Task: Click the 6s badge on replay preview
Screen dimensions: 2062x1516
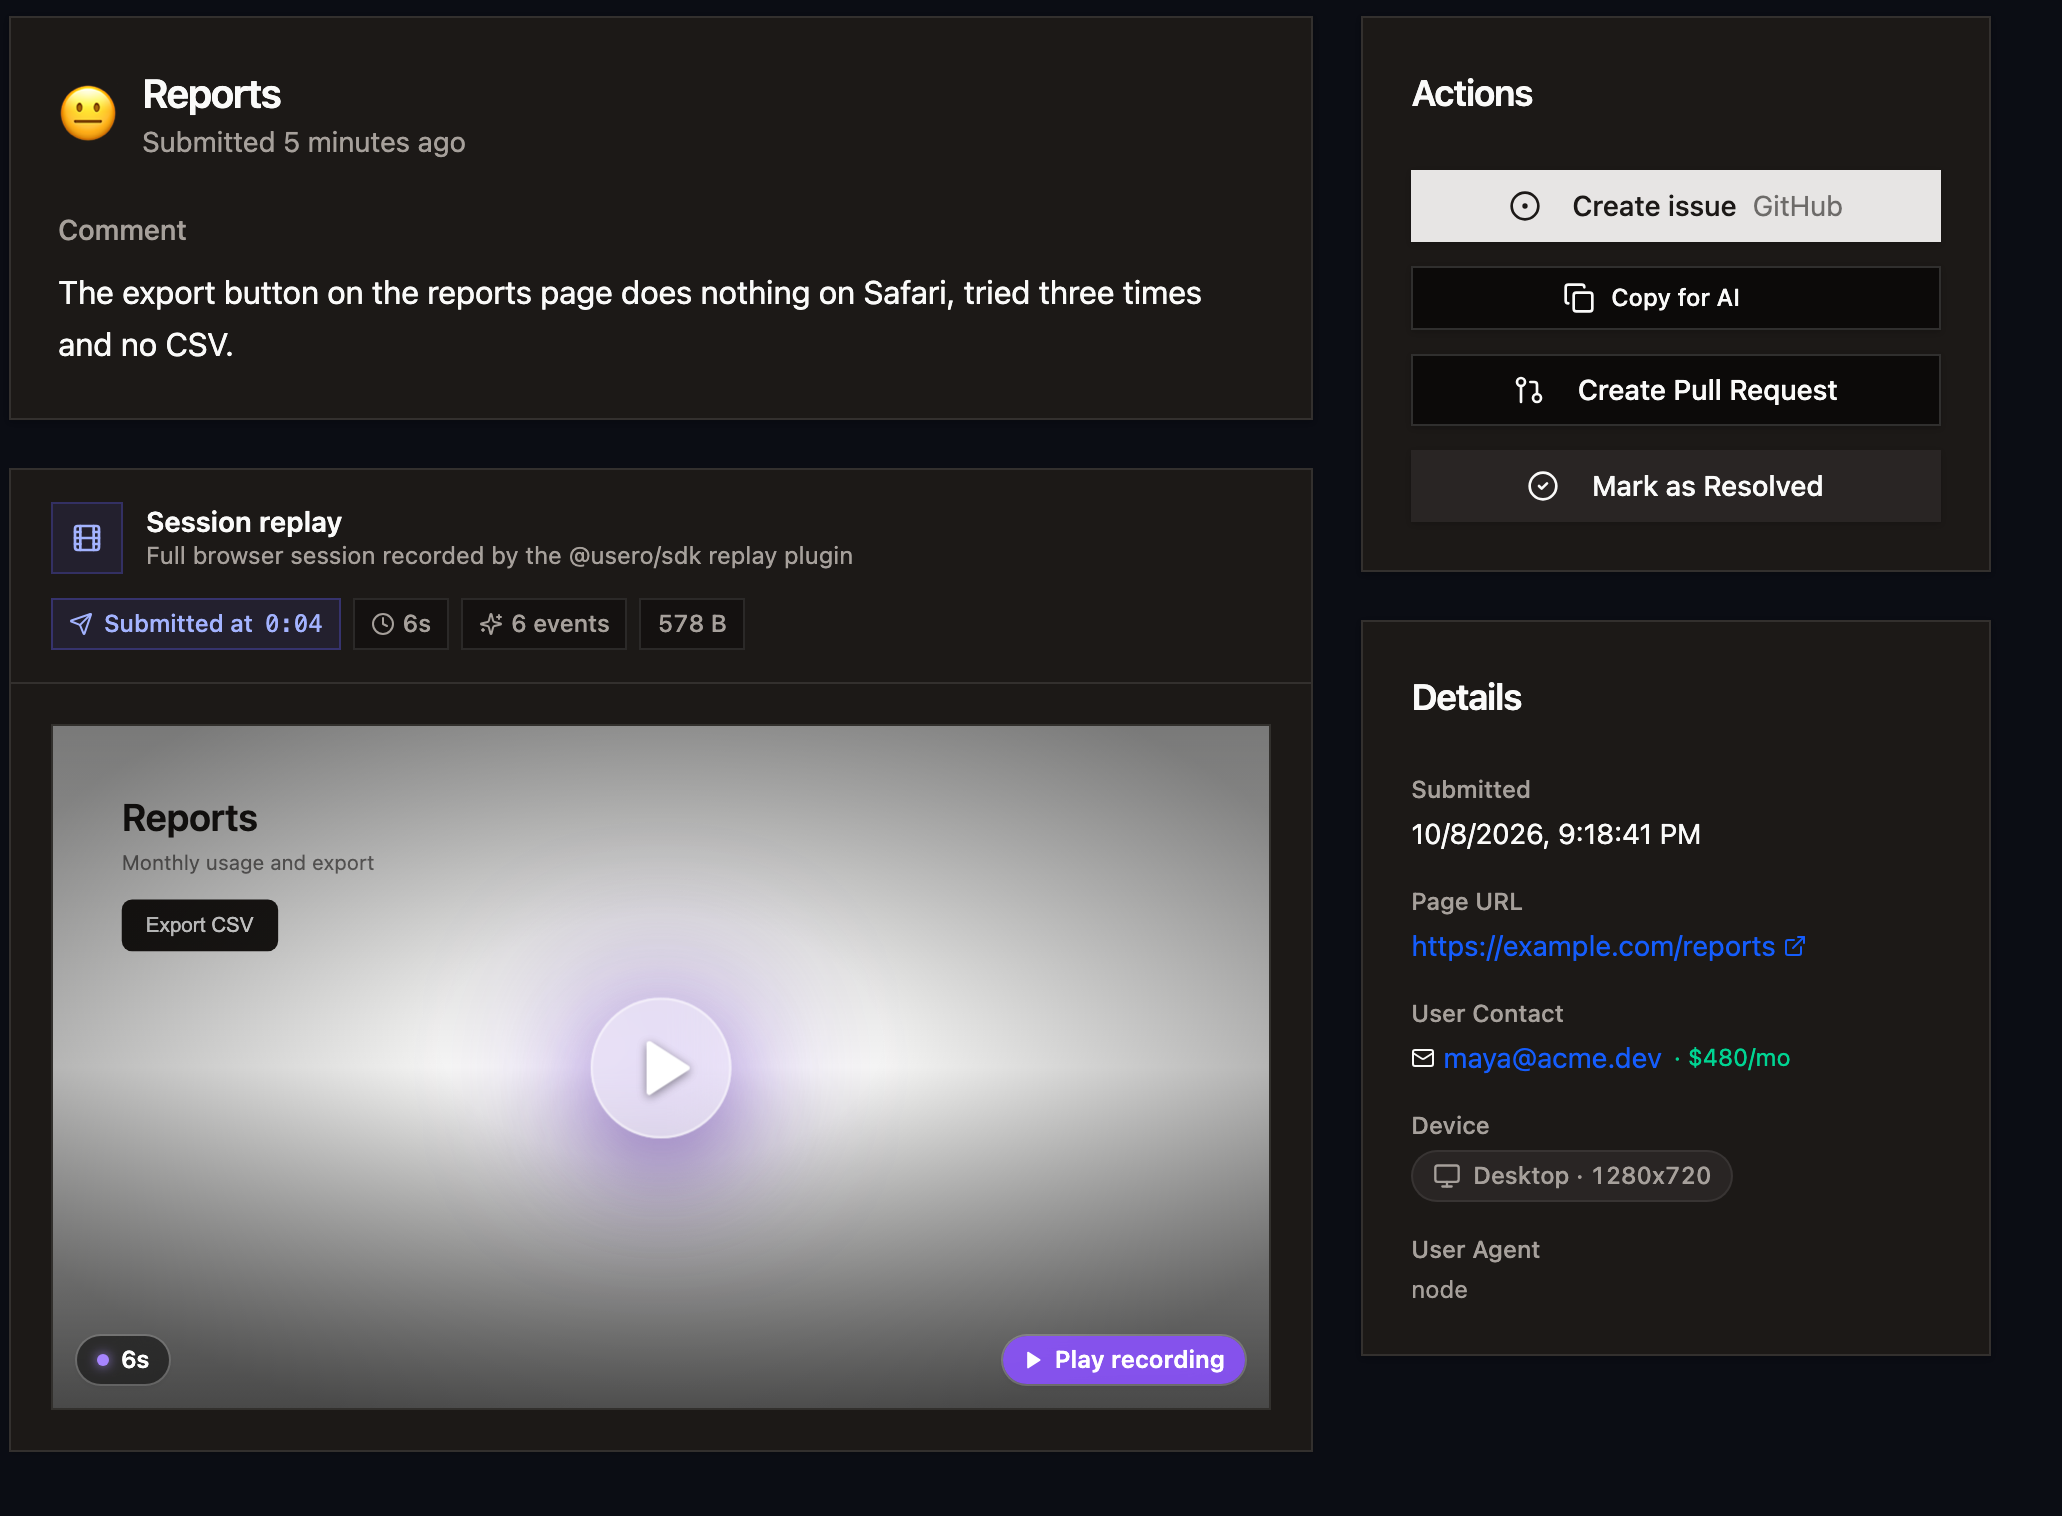Action: pos(123,1360)
